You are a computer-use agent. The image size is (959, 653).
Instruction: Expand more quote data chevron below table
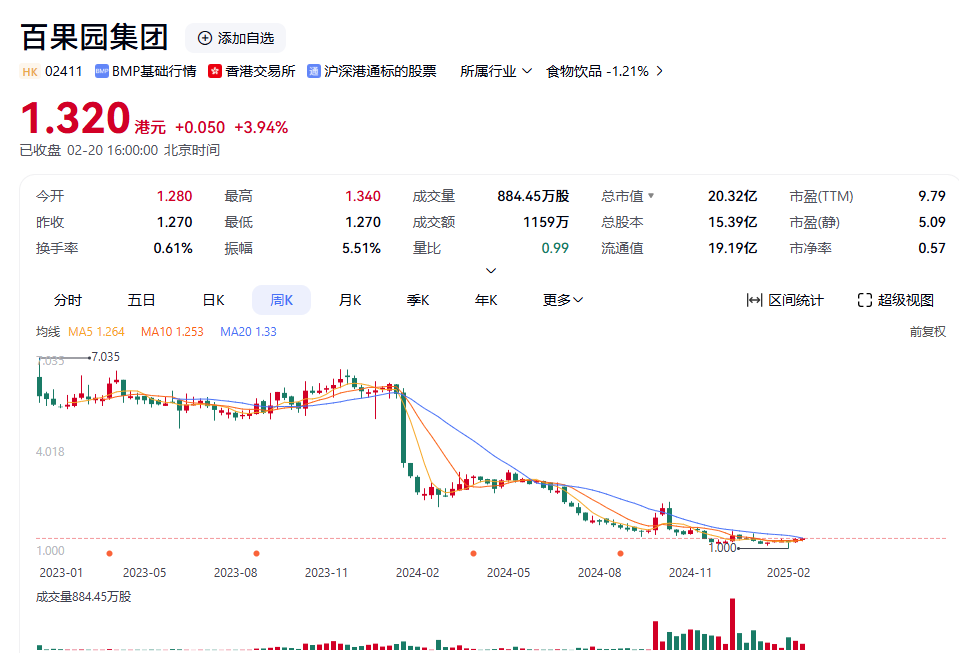[x=491, y=270]
